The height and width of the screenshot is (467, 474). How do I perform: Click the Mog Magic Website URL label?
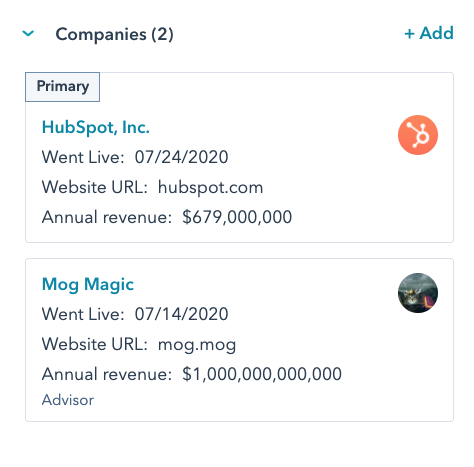95,344
